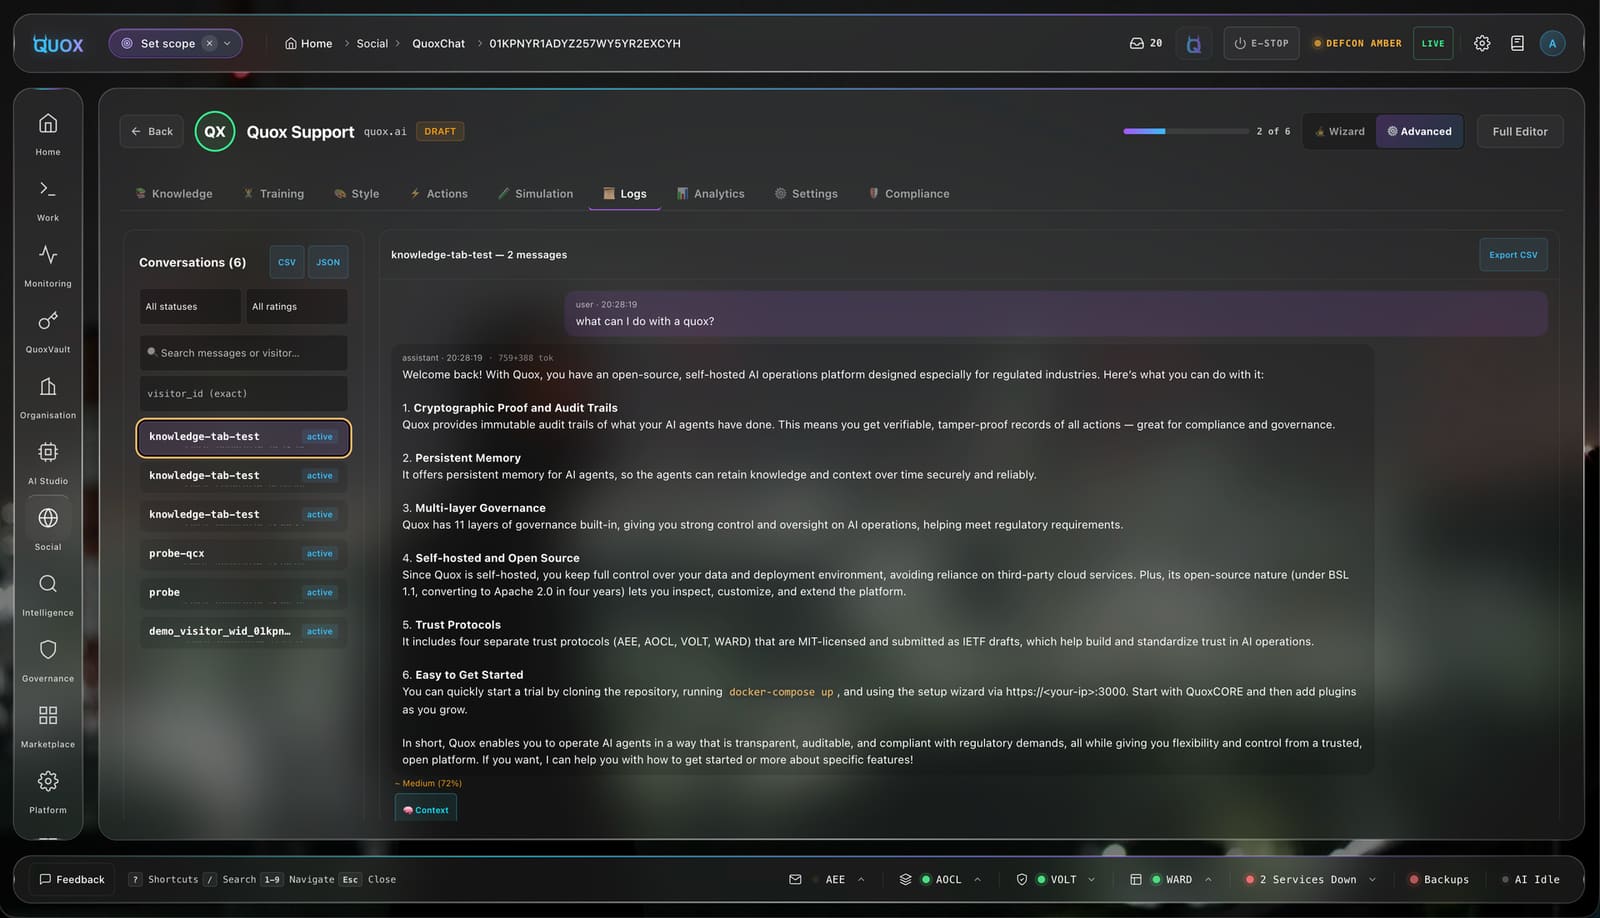Switch to Wizard mode

tap(1340, 131)
